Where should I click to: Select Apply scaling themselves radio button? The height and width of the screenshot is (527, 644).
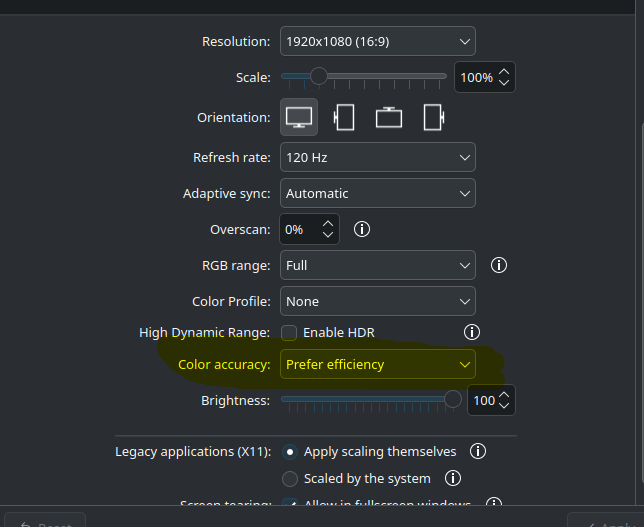click(290, 451)
